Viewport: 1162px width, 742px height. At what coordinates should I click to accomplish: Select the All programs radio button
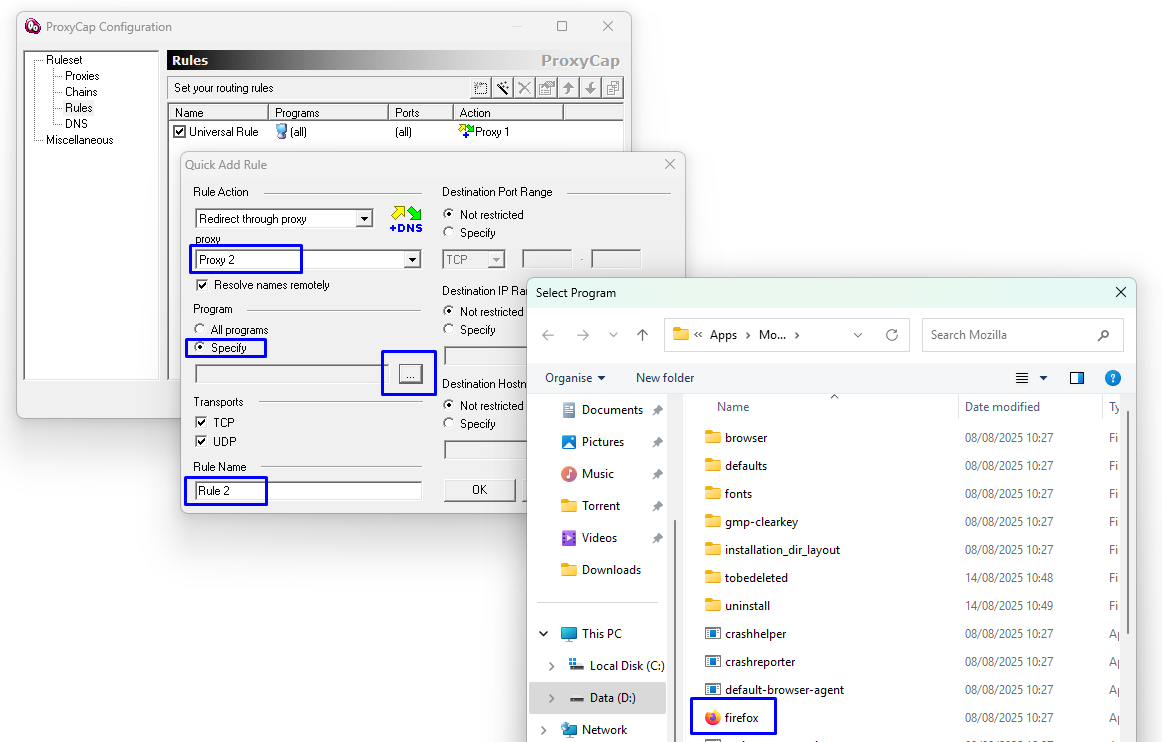point(199,329)
